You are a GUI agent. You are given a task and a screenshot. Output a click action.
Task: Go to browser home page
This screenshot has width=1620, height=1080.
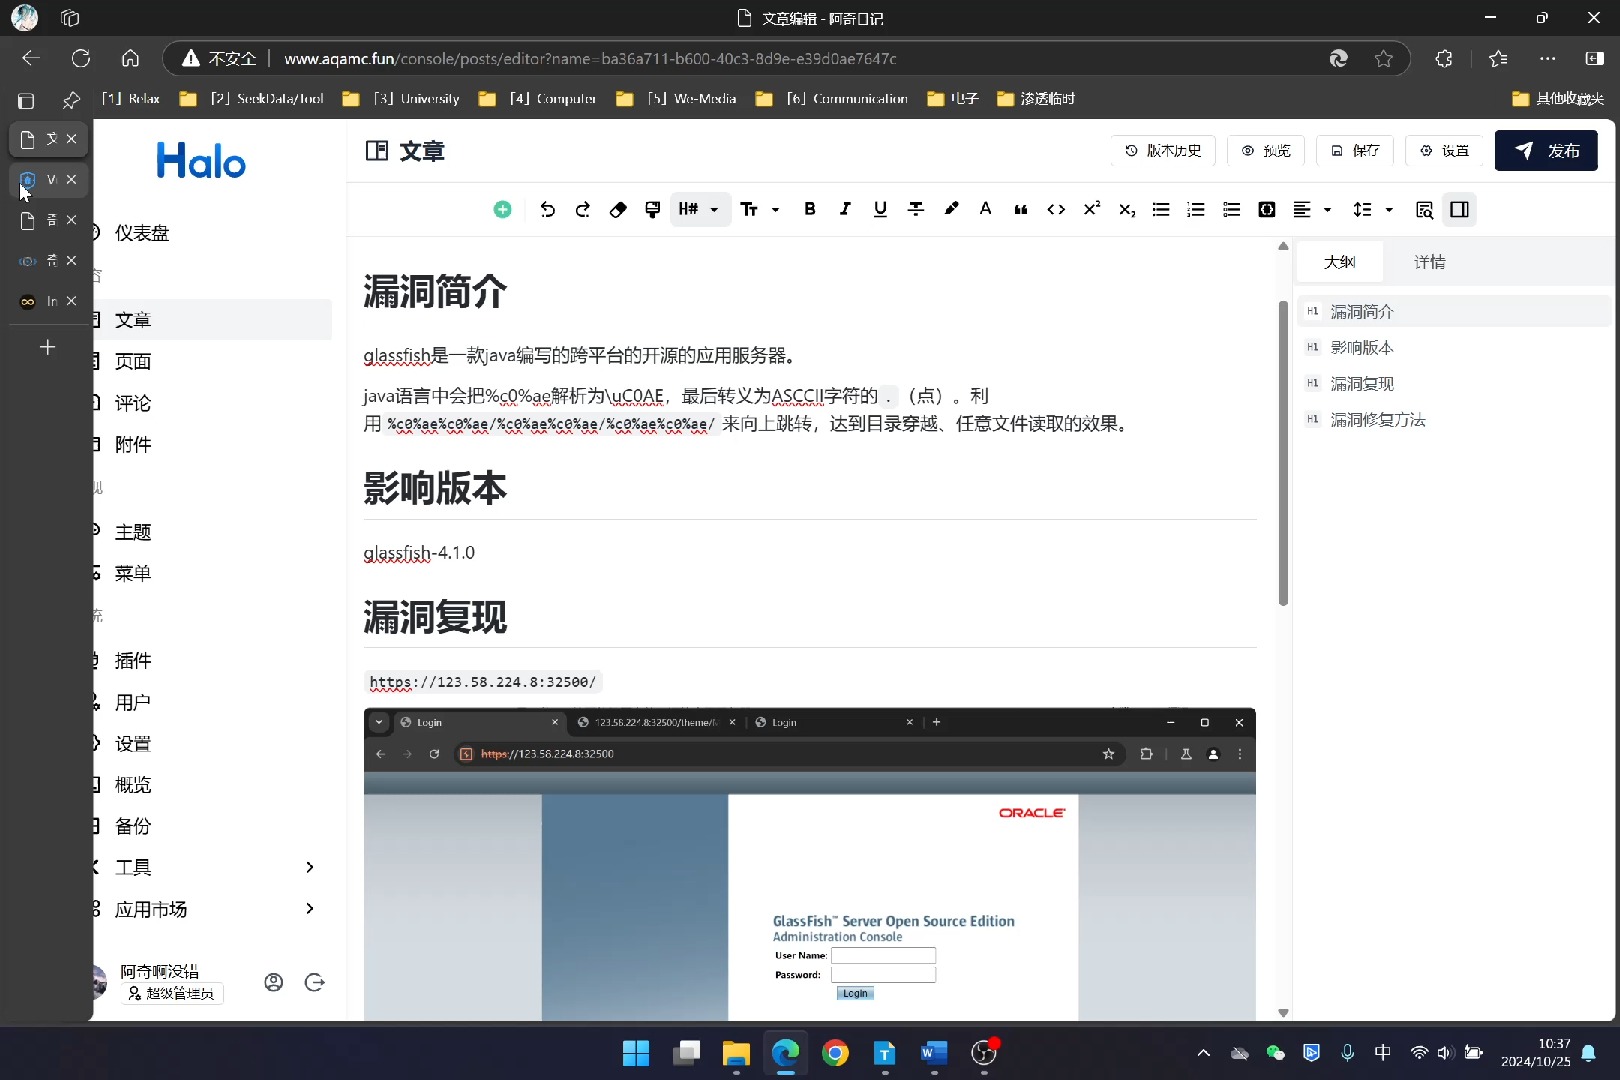(x=130, y=58)
